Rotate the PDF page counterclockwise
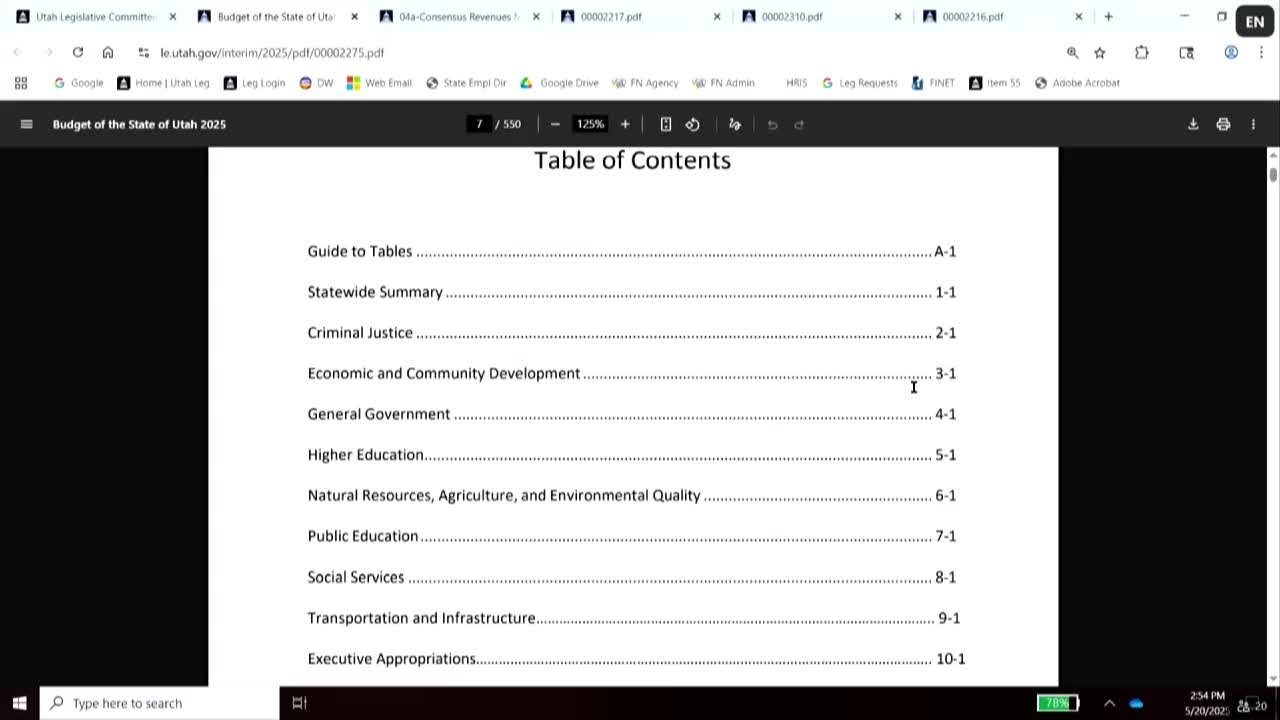 pyautogui.click(x=692, y=124)
